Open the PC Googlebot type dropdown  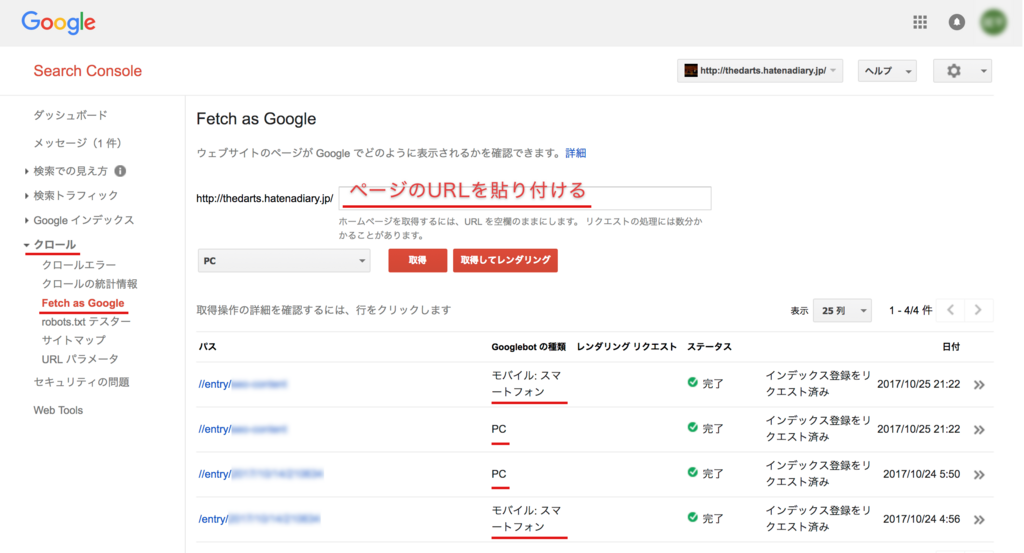click(x=283, y=261)
